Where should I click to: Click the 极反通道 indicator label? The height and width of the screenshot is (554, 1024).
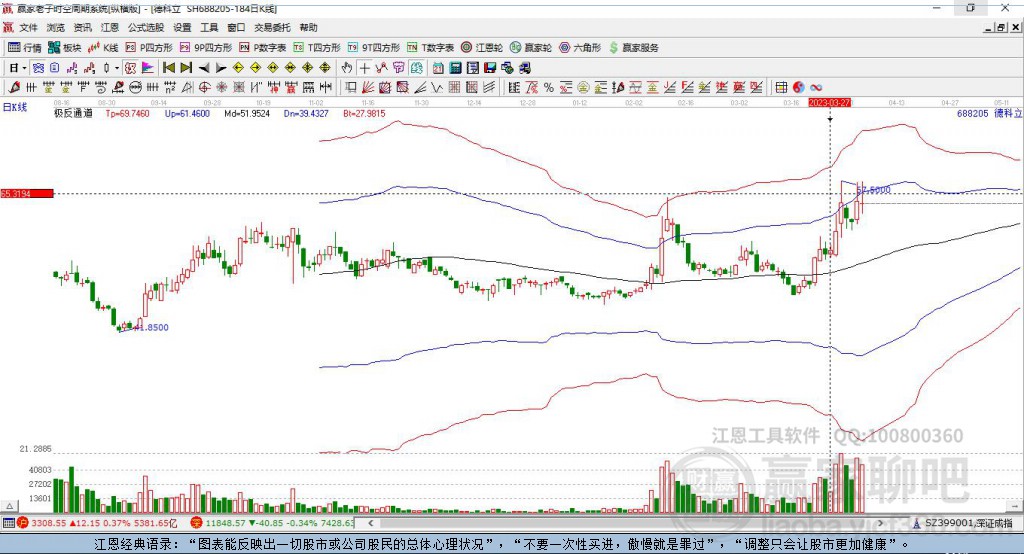pos(73,114)
